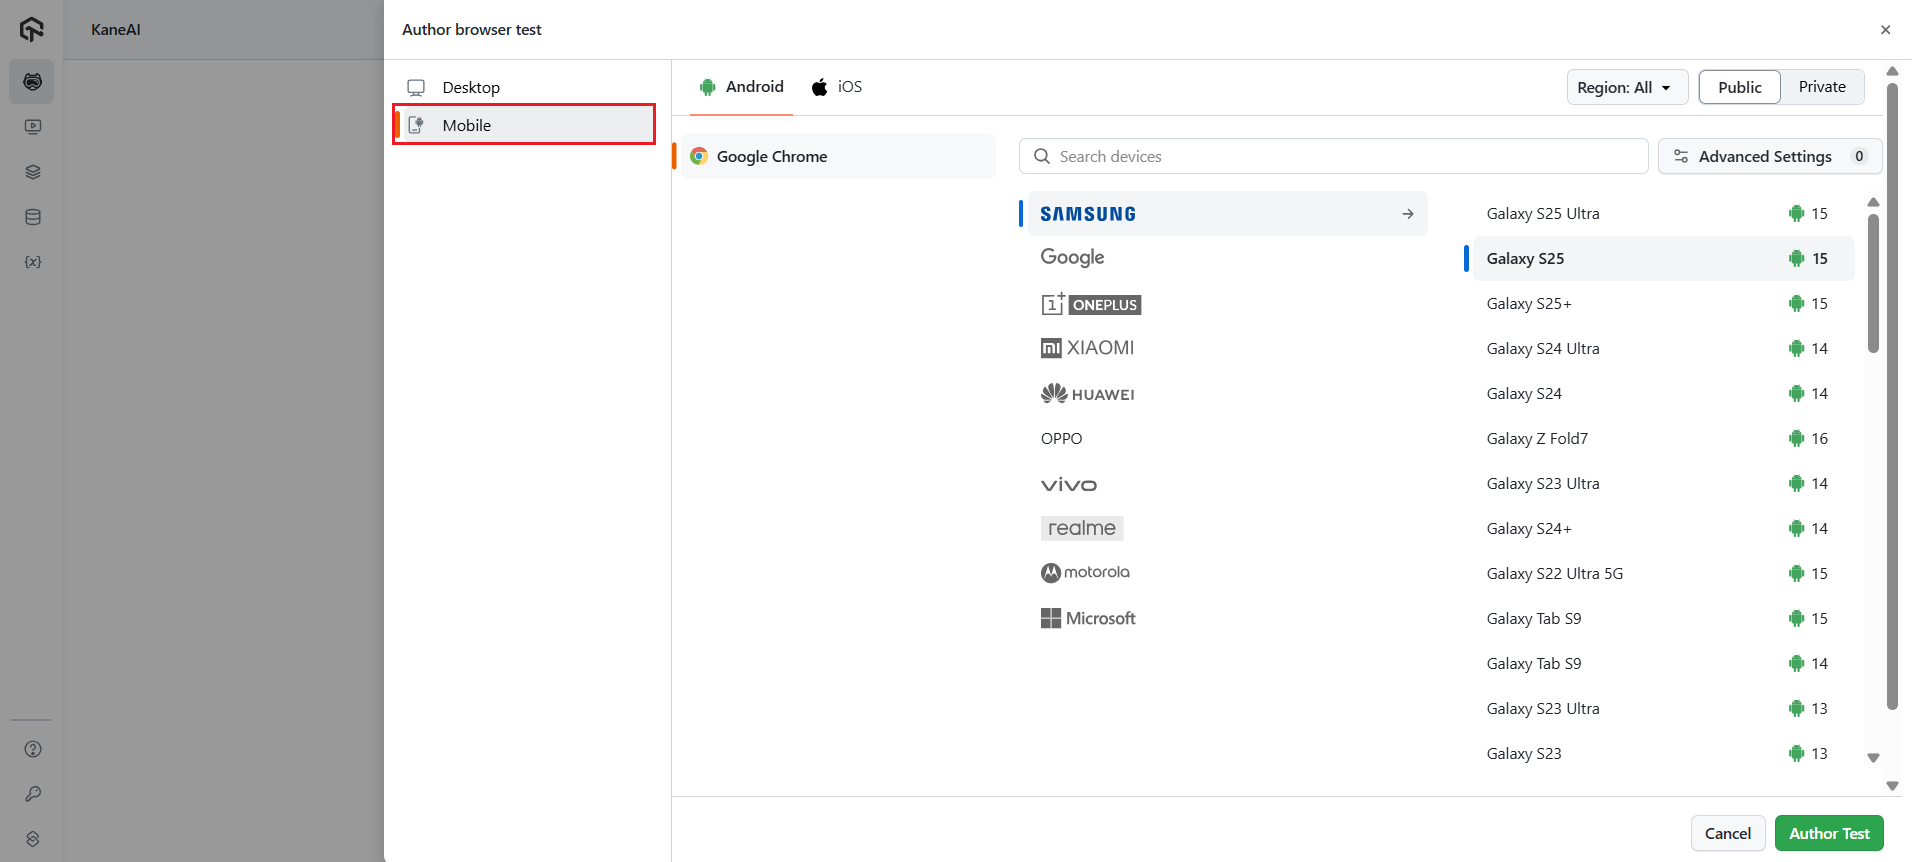1912x862 pixels.
Task: Click the LambdaTest logo icon
Action: coord(32,30)
